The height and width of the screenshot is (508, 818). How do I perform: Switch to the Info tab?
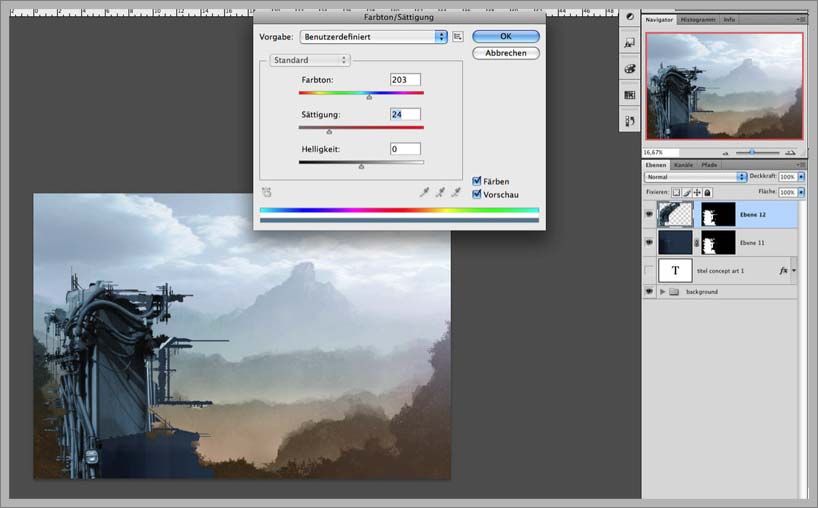[729, 19]
